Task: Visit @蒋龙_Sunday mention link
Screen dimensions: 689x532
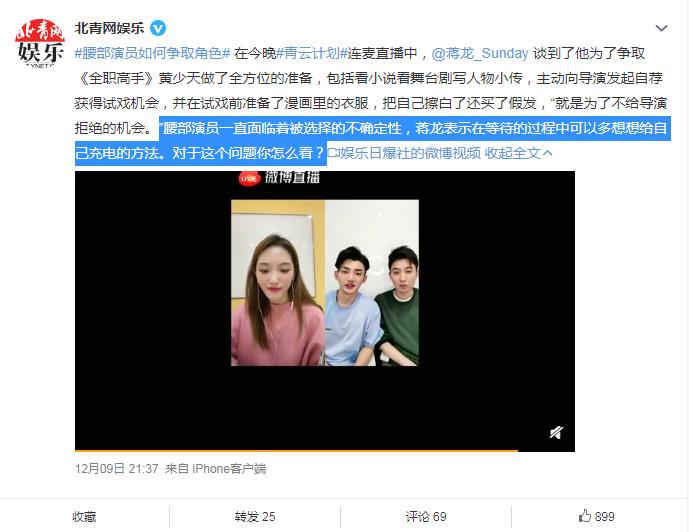Action: coord(480,54)
